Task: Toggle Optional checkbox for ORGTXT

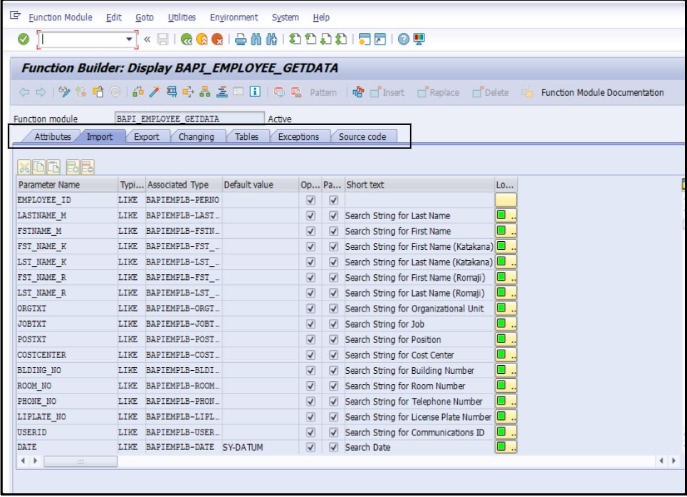Action: [311, 309]
